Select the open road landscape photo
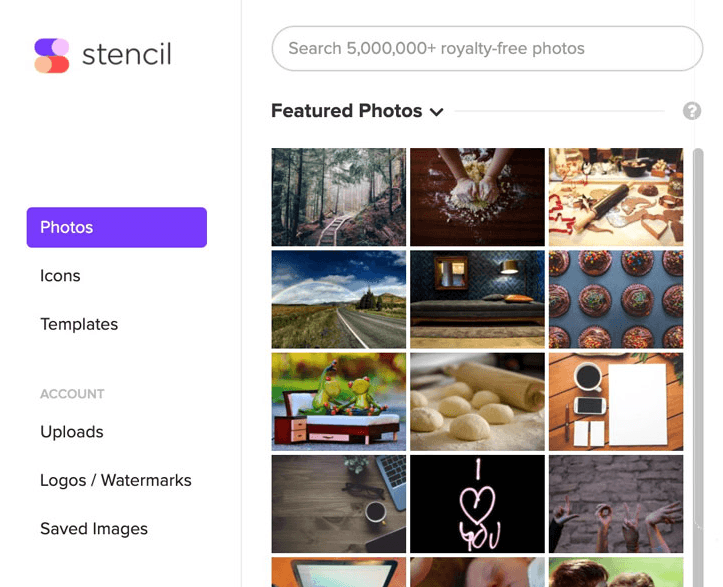723x587 pixels. point(338,299)
